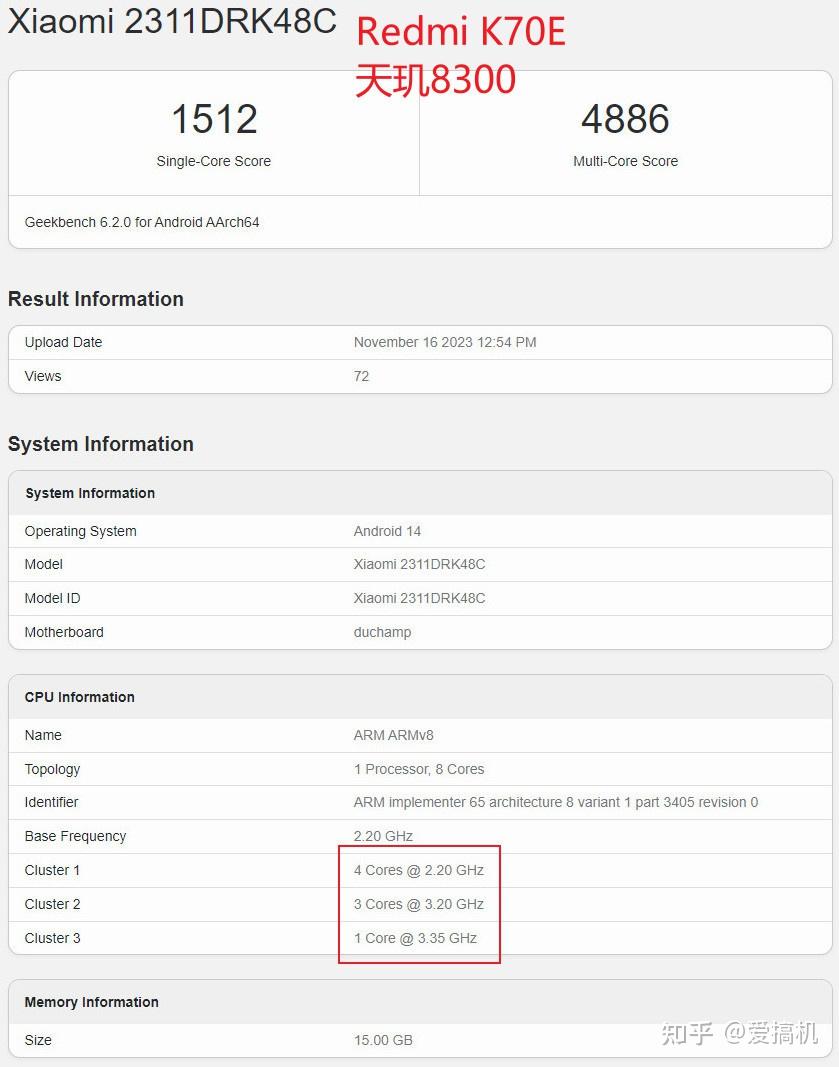Click the Motherboard value duchamp
Viewport: 839px width, 1067px height.
point(382,632)
